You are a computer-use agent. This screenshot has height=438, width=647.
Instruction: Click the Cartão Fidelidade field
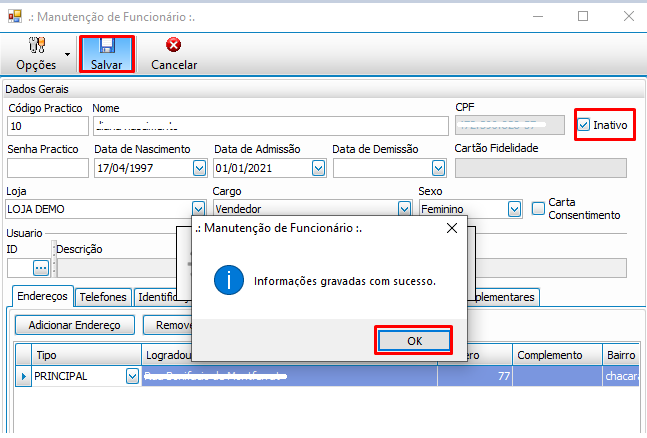541,168
